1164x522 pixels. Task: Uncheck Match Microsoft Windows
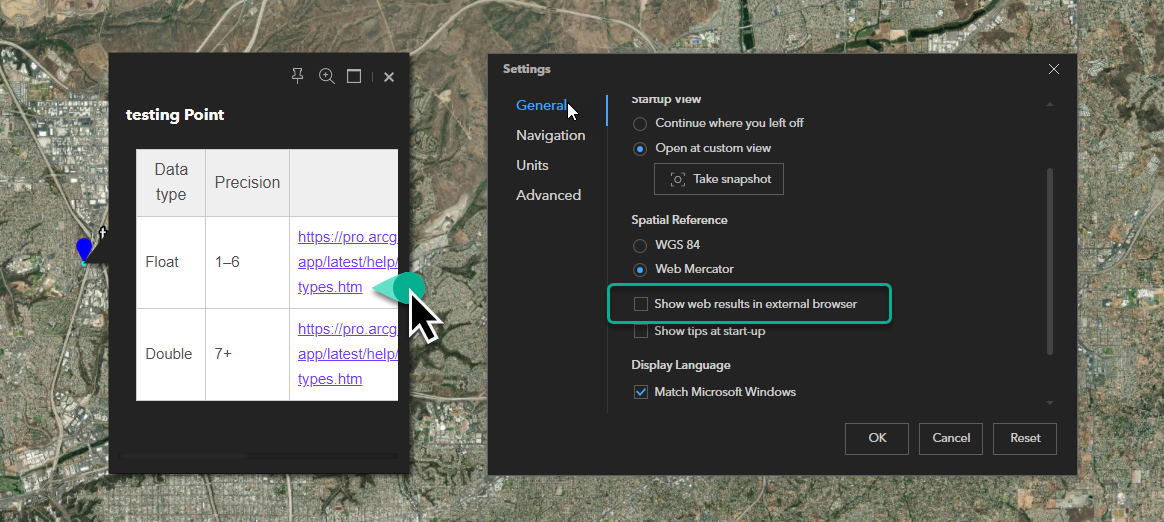(641, 392)
